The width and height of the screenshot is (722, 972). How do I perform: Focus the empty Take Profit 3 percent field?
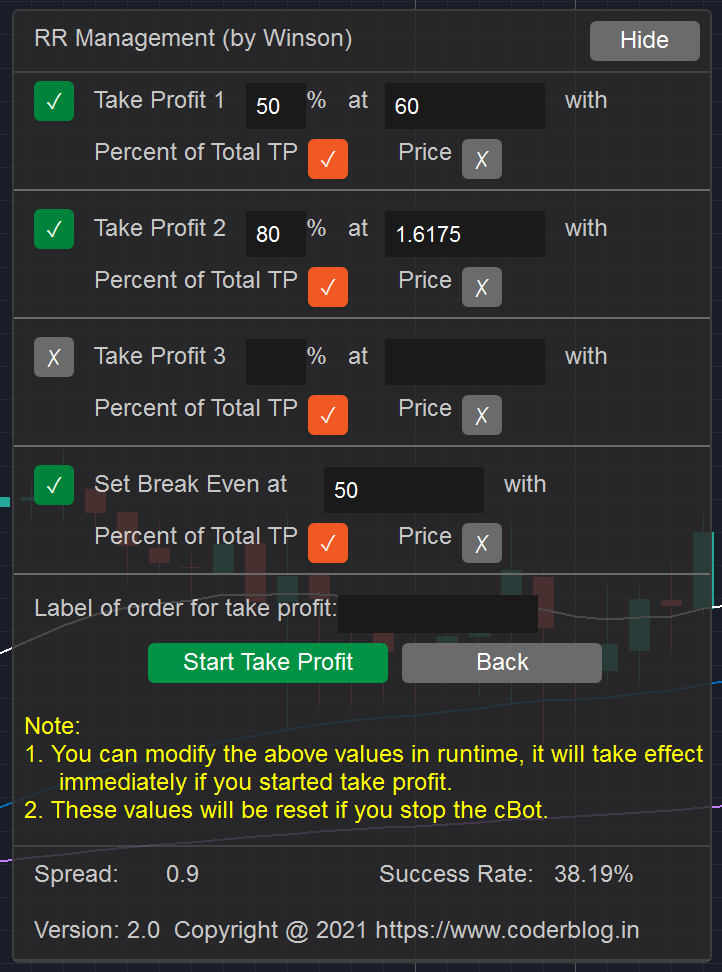point(276,362)
